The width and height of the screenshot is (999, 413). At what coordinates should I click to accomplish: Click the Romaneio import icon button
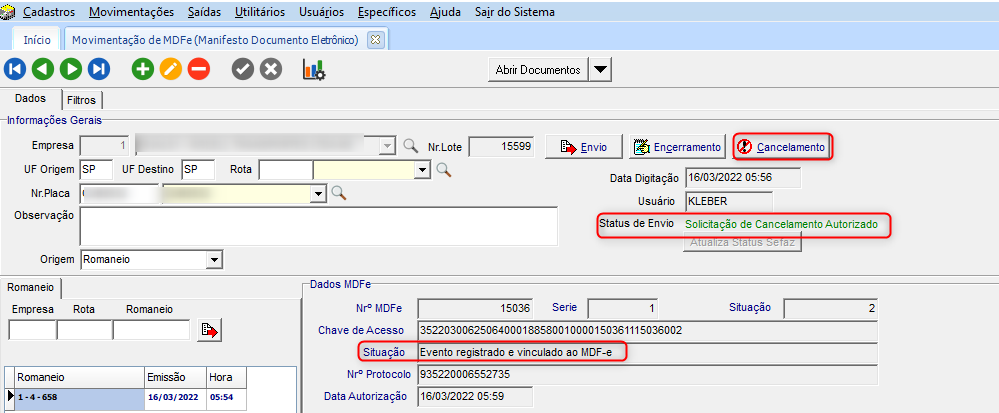[209, 330]
